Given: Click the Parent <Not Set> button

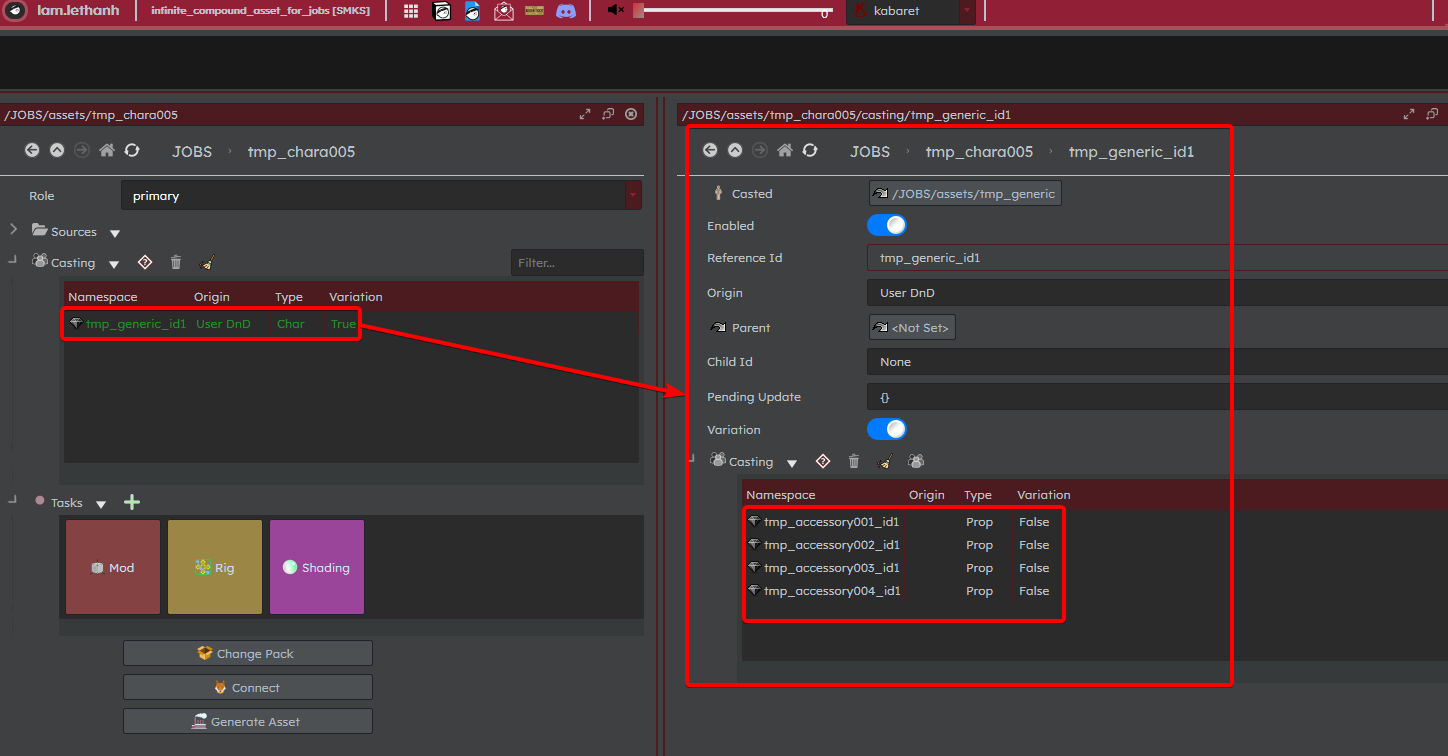Looking at the screenshot, I should (x=912, y=327).
